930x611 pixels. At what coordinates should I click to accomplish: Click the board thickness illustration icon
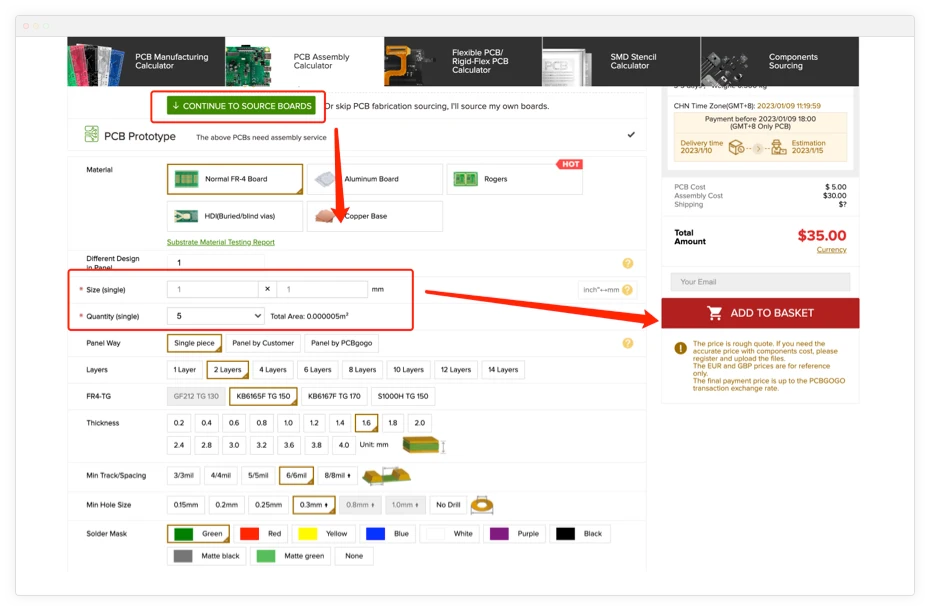[423, 445]
